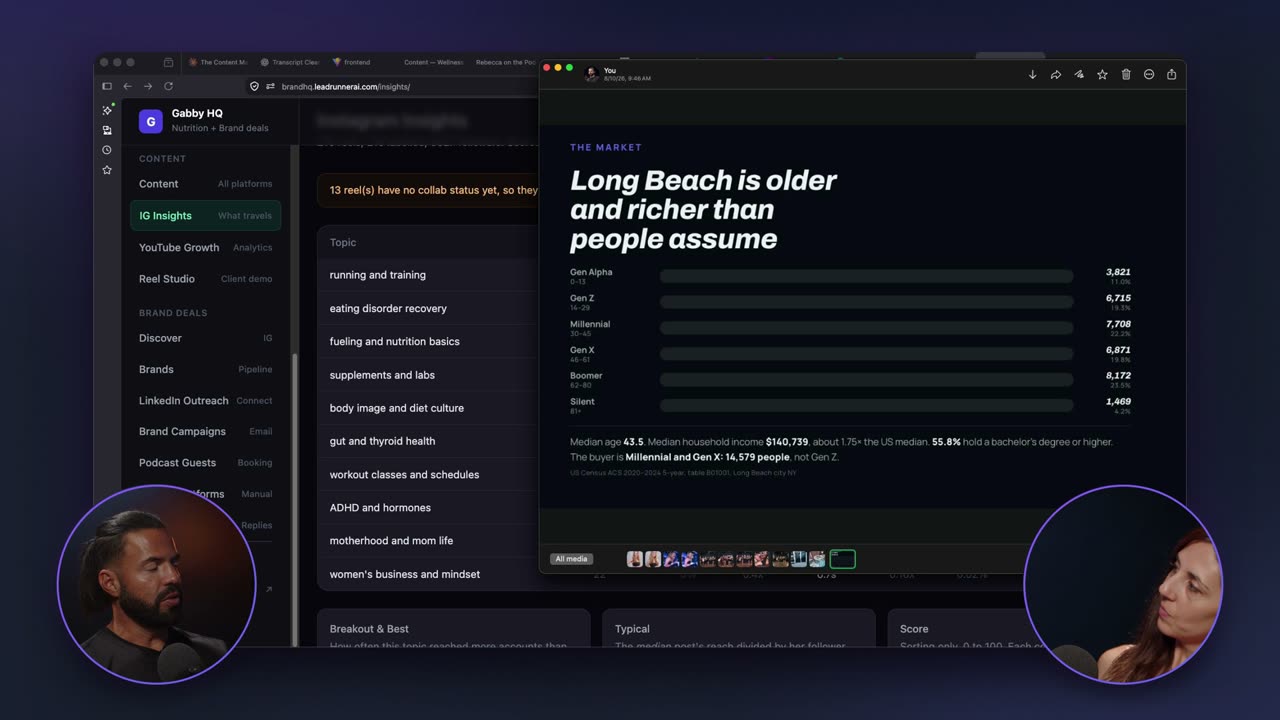Select the first thumbnail in media strip

coord(635,559)
